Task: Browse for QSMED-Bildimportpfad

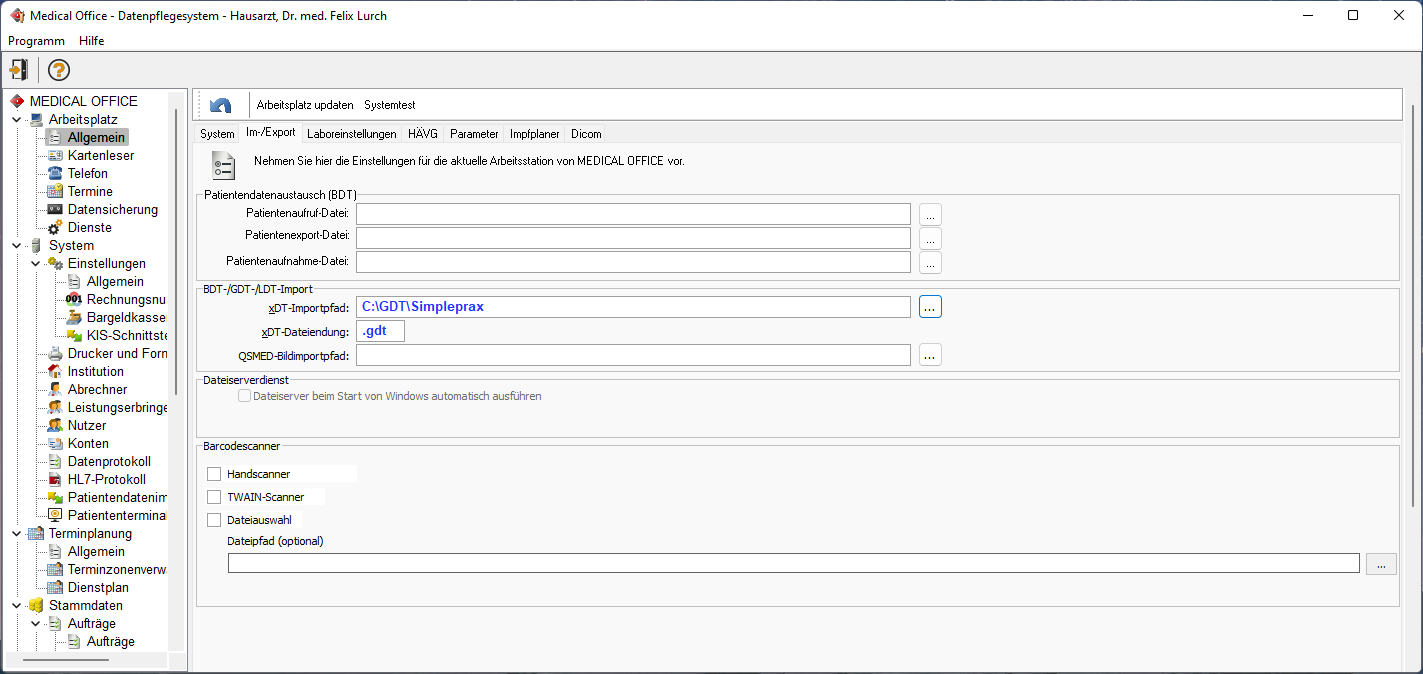Action: [930, 355]
